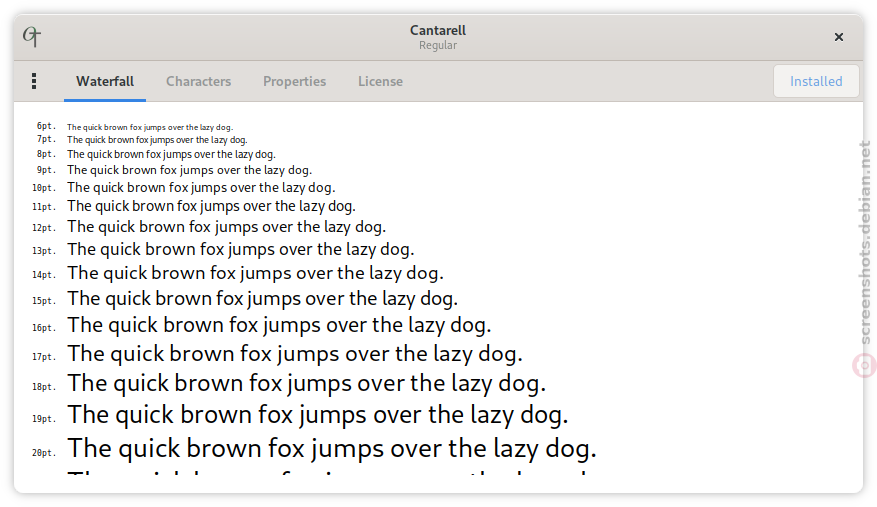Viewport: 877px width, 507px height.
Task: Click the 16pt. sample text line
Action: pos(280,326)
